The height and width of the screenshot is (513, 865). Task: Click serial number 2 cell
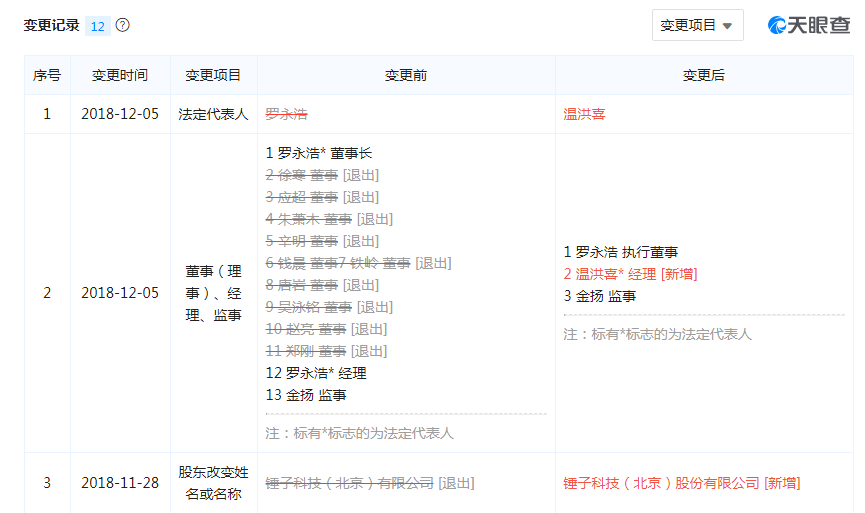click(x=47, y=293)
